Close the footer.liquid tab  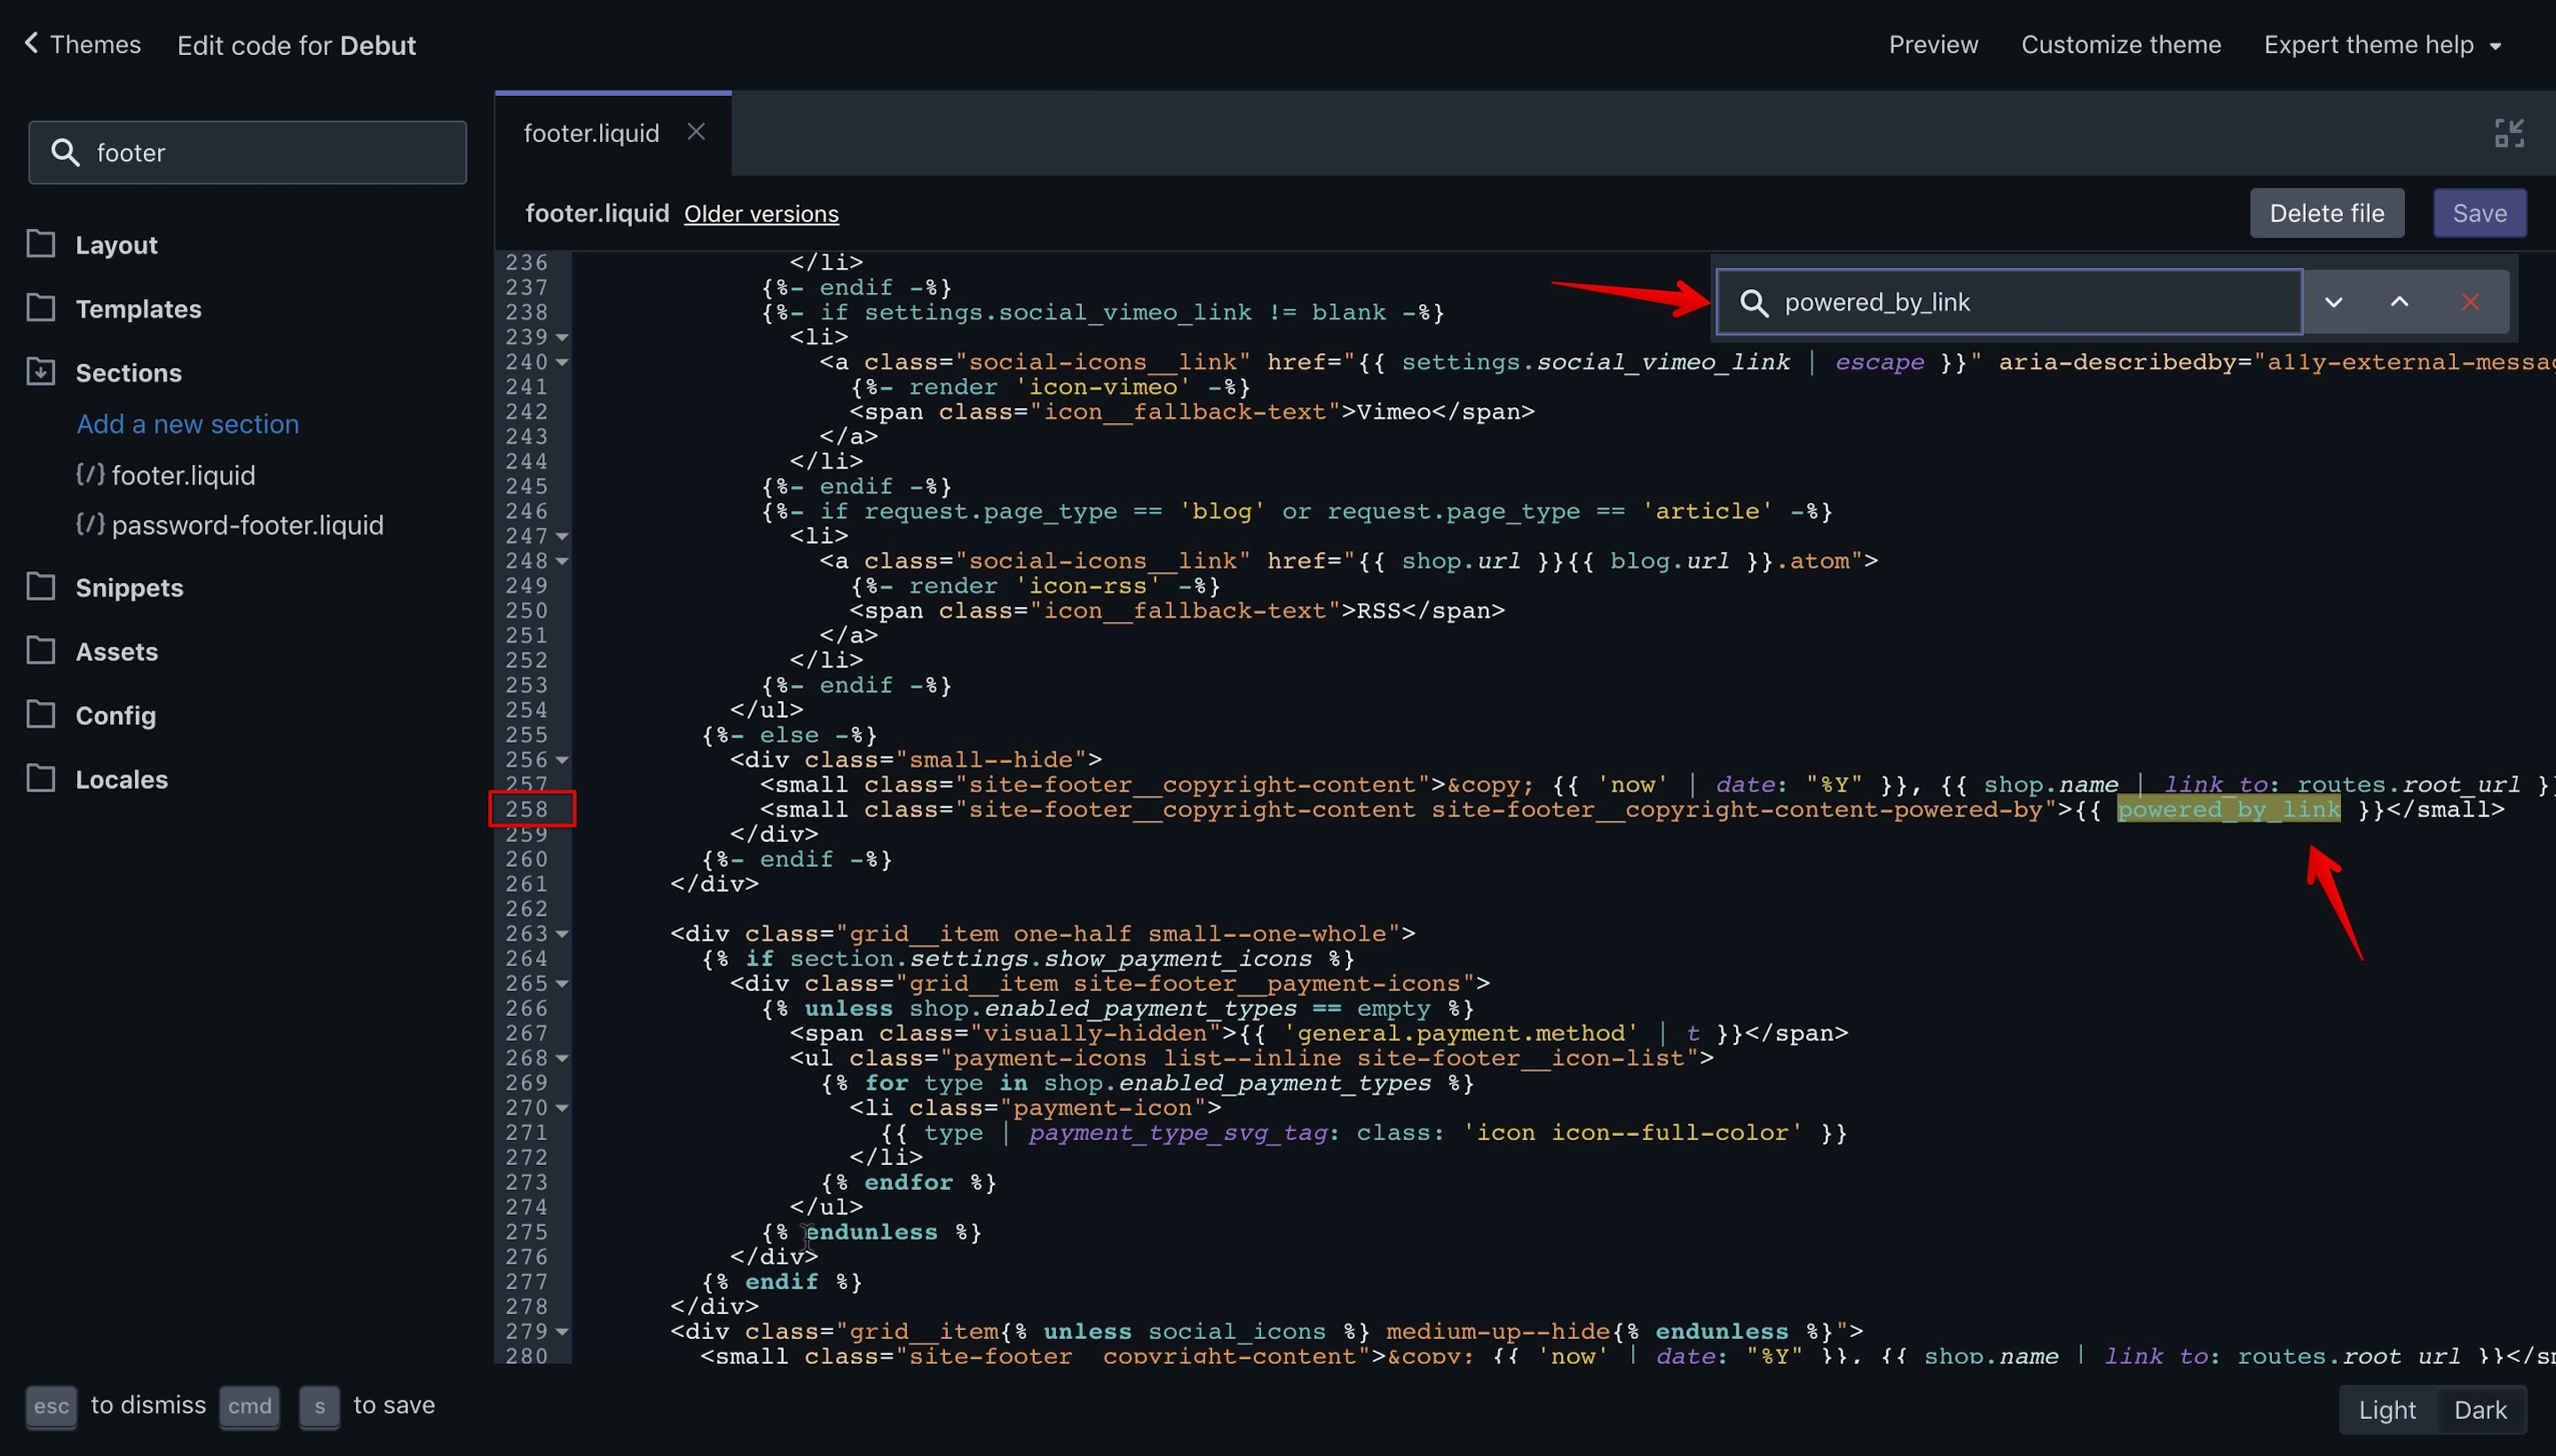(696, 132)
